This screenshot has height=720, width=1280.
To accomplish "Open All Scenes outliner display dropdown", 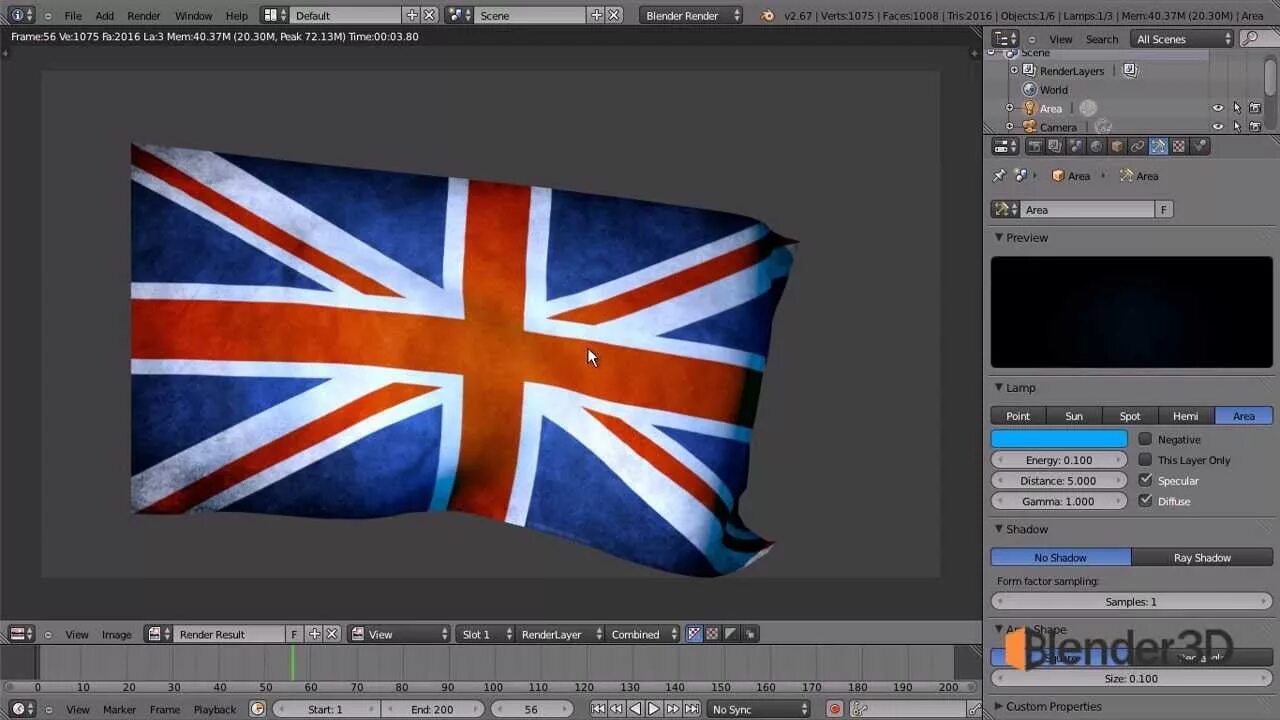I will [1183, 38].
